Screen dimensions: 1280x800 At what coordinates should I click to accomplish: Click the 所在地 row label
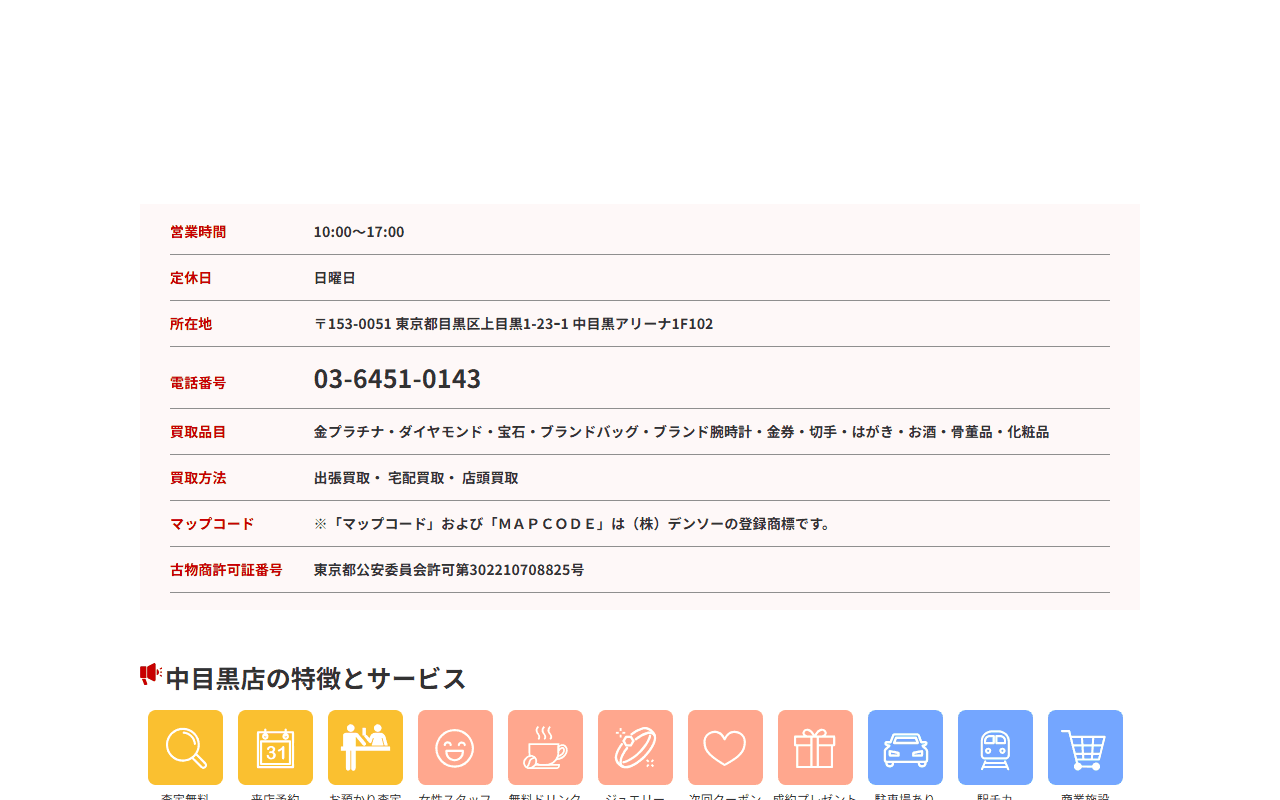[x=191, y=324]
